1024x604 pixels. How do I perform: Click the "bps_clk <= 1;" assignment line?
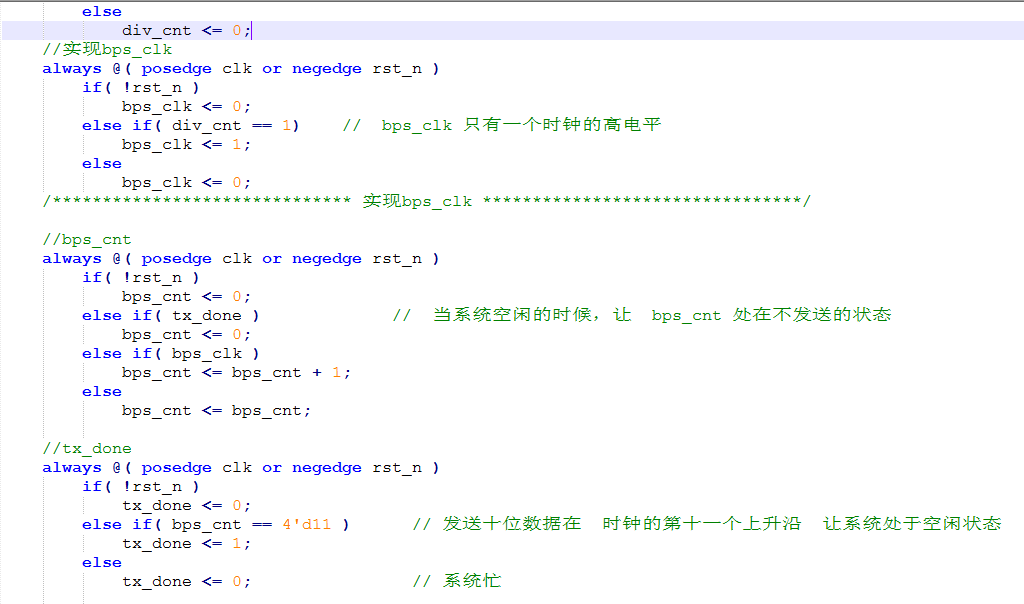186,145
